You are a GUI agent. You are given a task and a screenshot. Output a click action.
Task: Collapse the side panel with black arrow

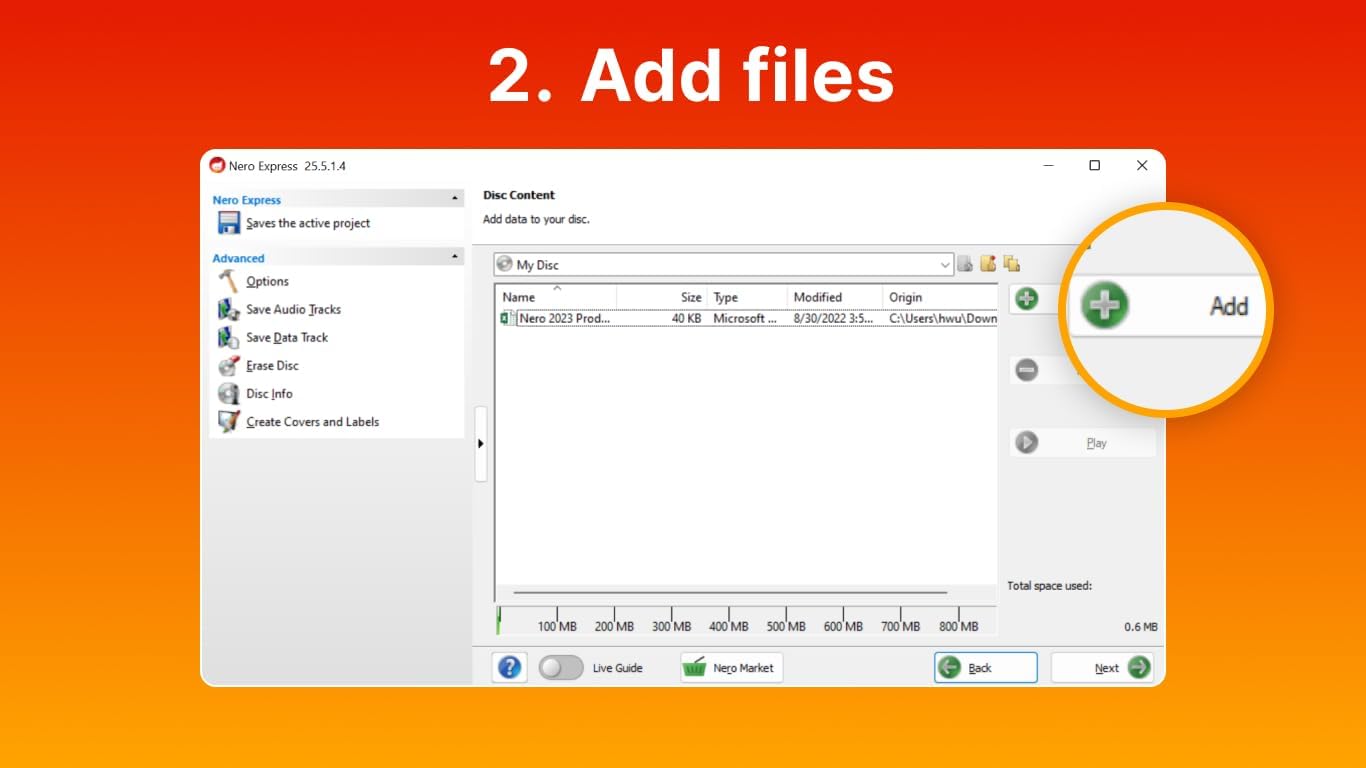click(481, 444)
